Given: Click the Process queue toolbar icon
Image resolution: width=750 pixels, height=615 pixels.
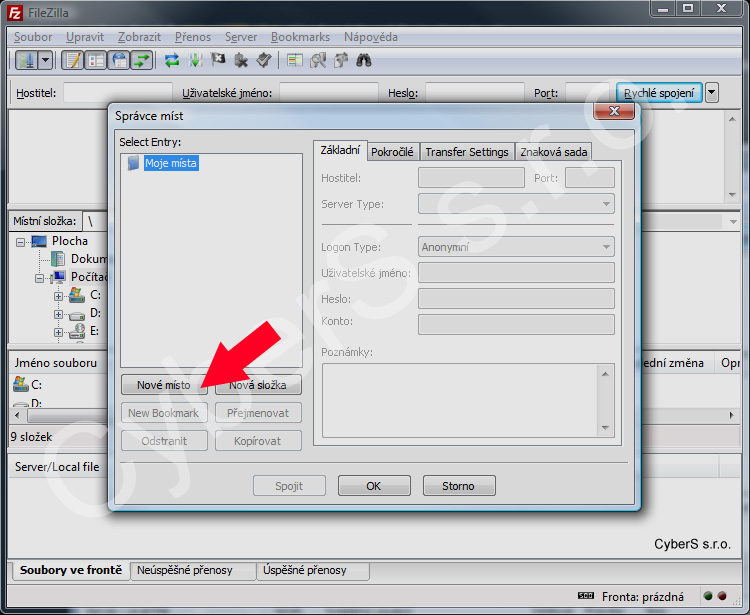Looking at the screenshot, I should click(195, 60).
